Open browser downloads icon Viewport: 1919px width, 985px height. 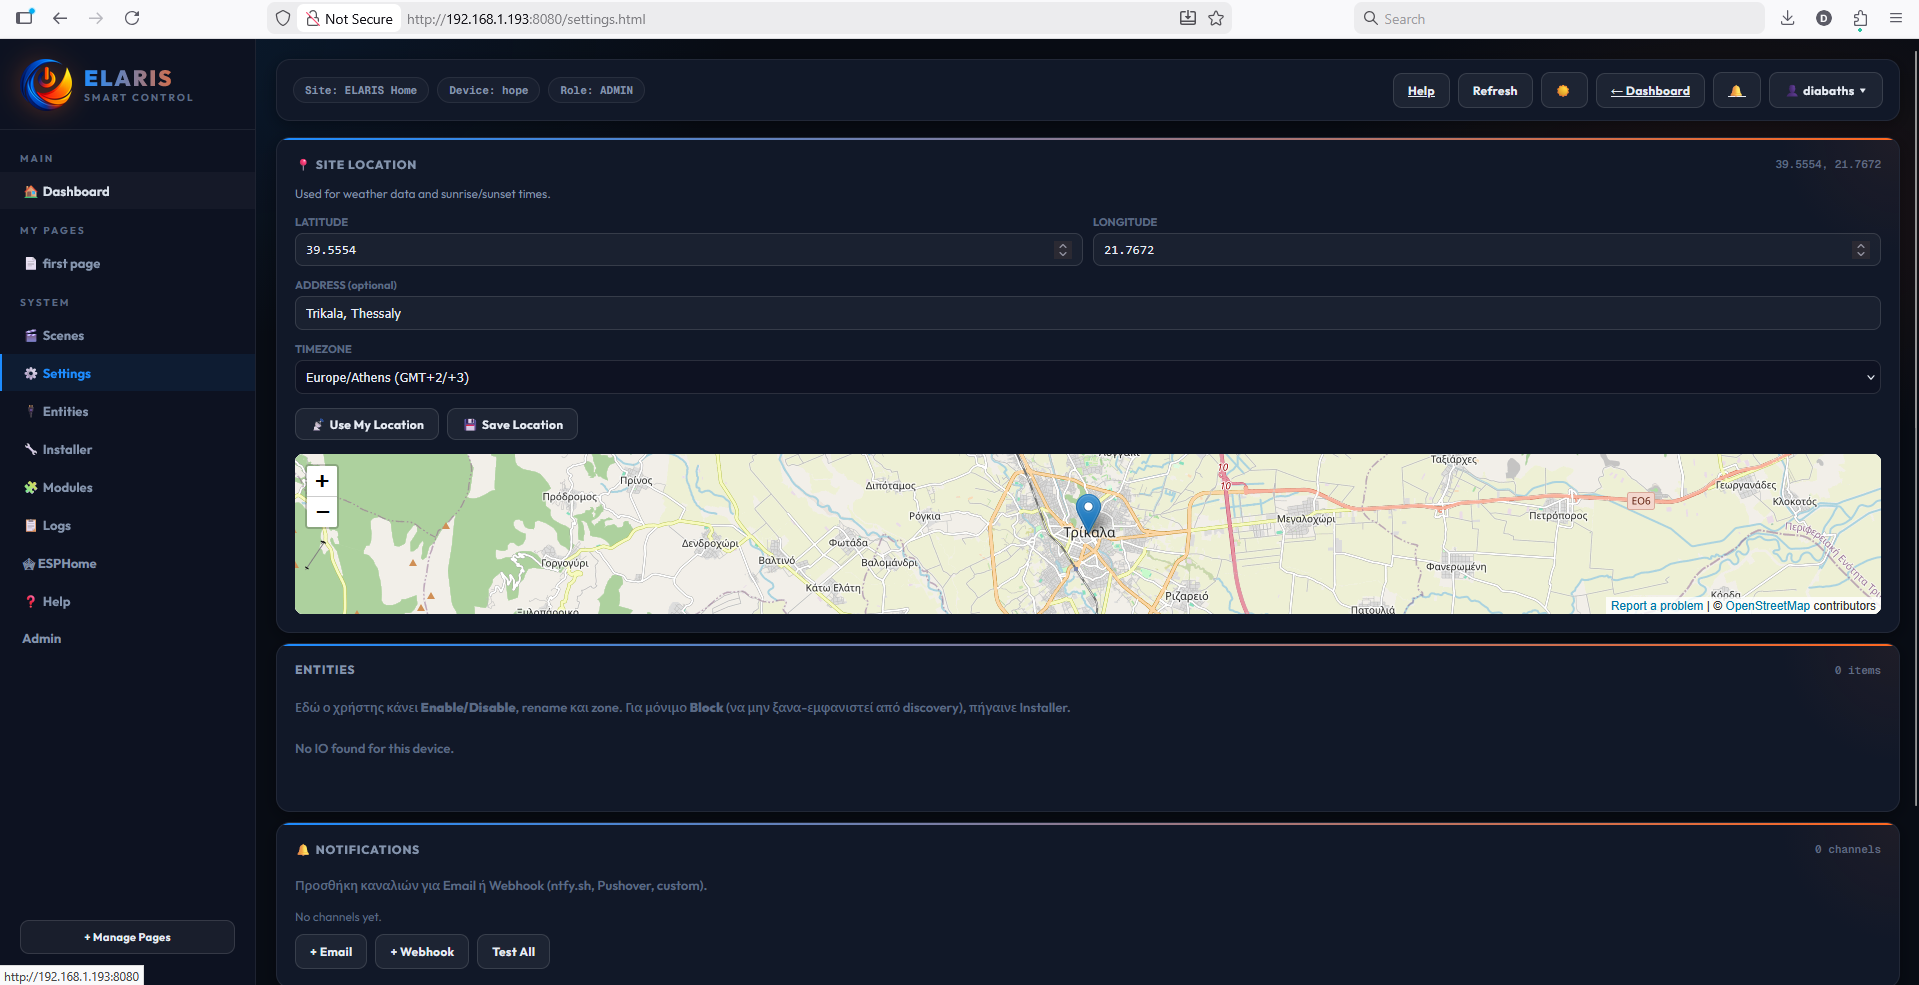[1787, 18]
